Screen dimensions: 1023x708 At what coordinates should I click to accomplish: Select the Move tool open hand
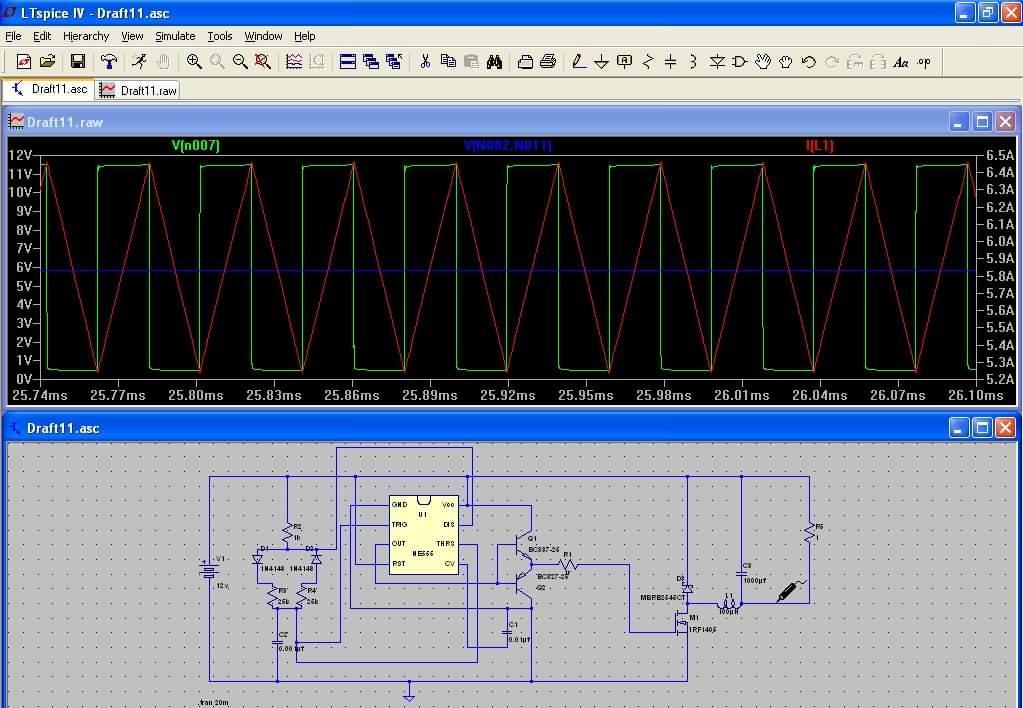point(763,62)
